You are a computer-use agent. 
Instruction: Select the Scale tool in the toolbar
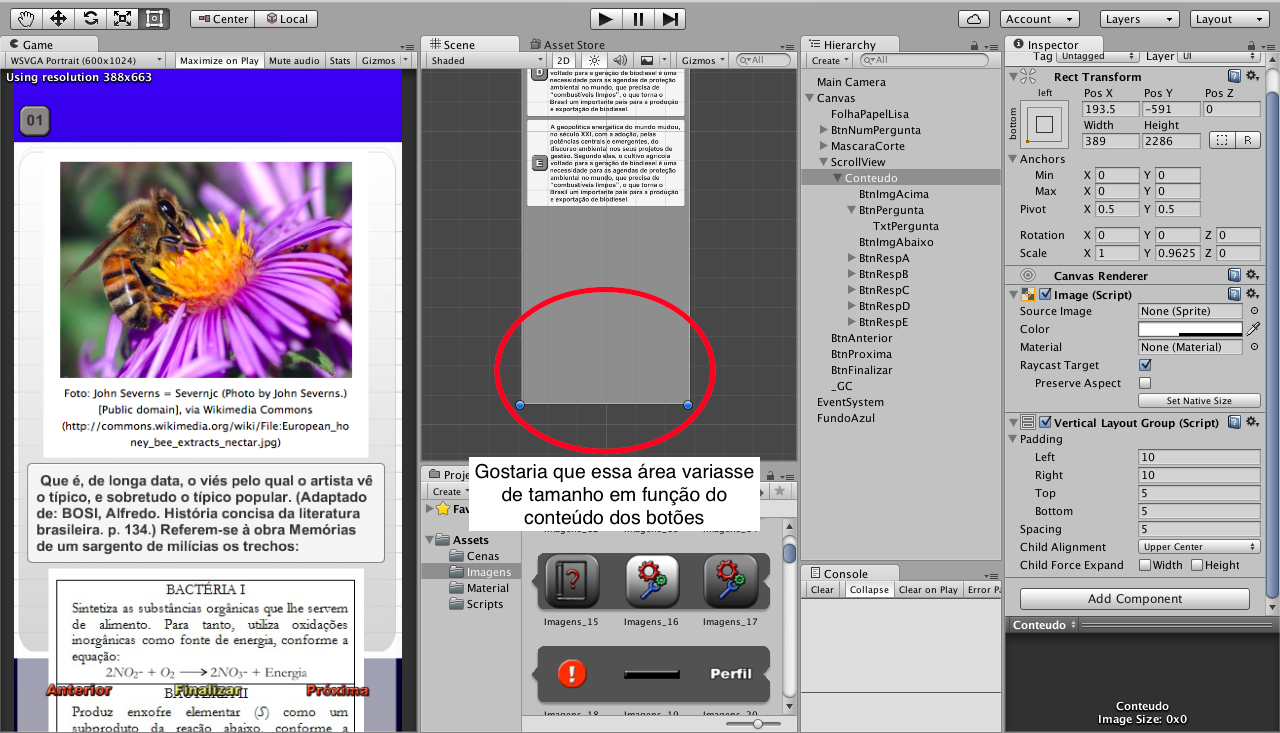(122, 18)
